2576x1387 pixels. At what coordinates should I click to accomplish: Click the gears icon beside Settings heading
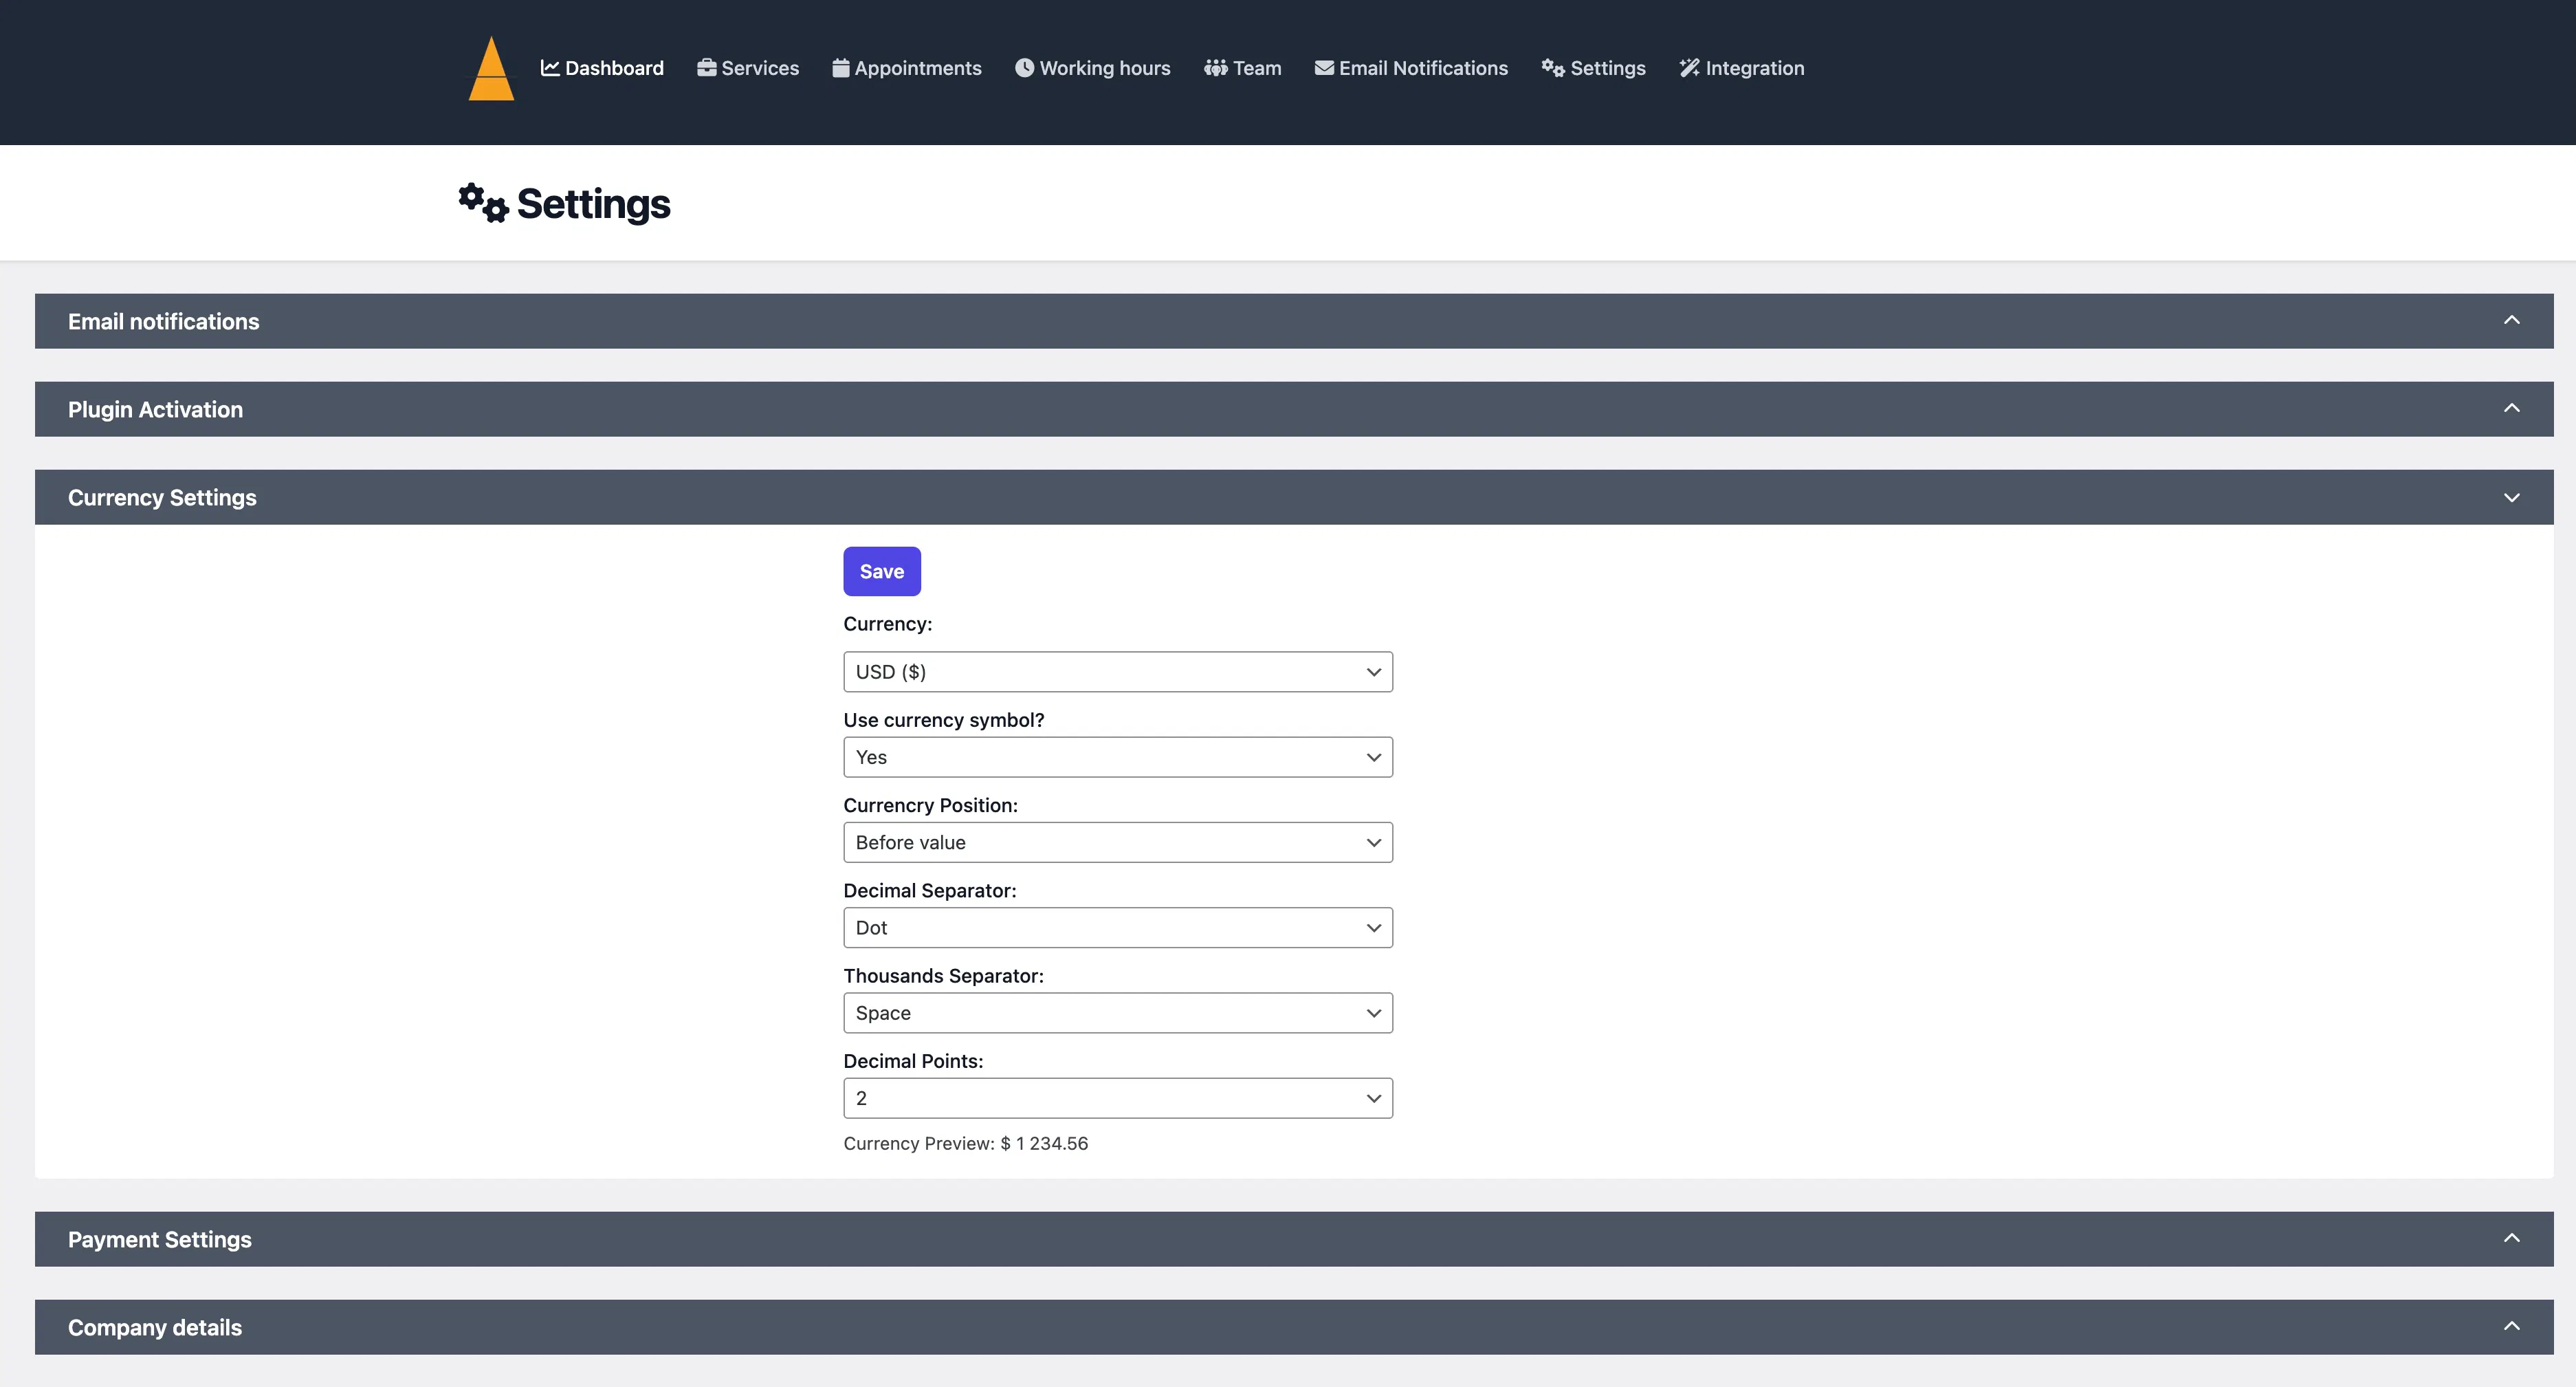click(484, 203)
